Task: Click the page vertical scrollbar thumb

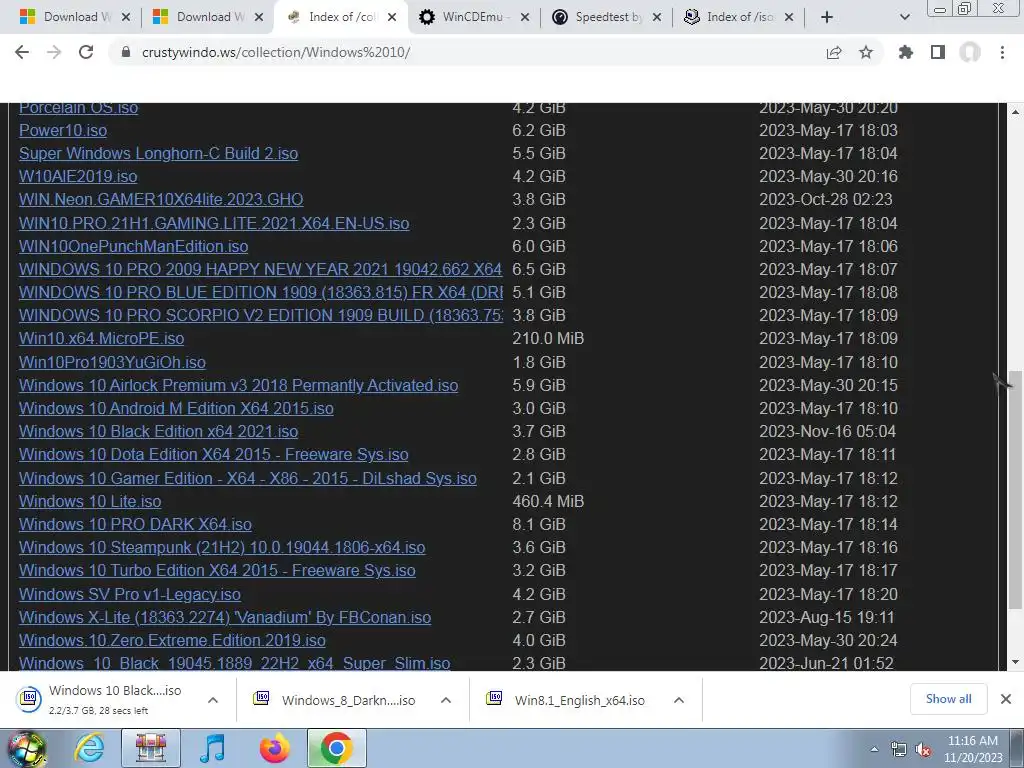Action: (x=1015, y=490)
